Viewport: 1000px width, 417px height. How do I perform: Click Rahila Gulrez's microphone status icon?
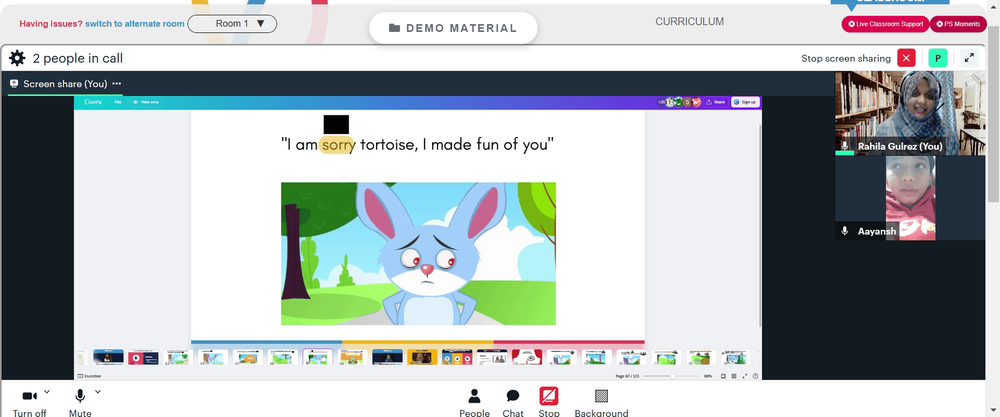[x=845, y=147]
